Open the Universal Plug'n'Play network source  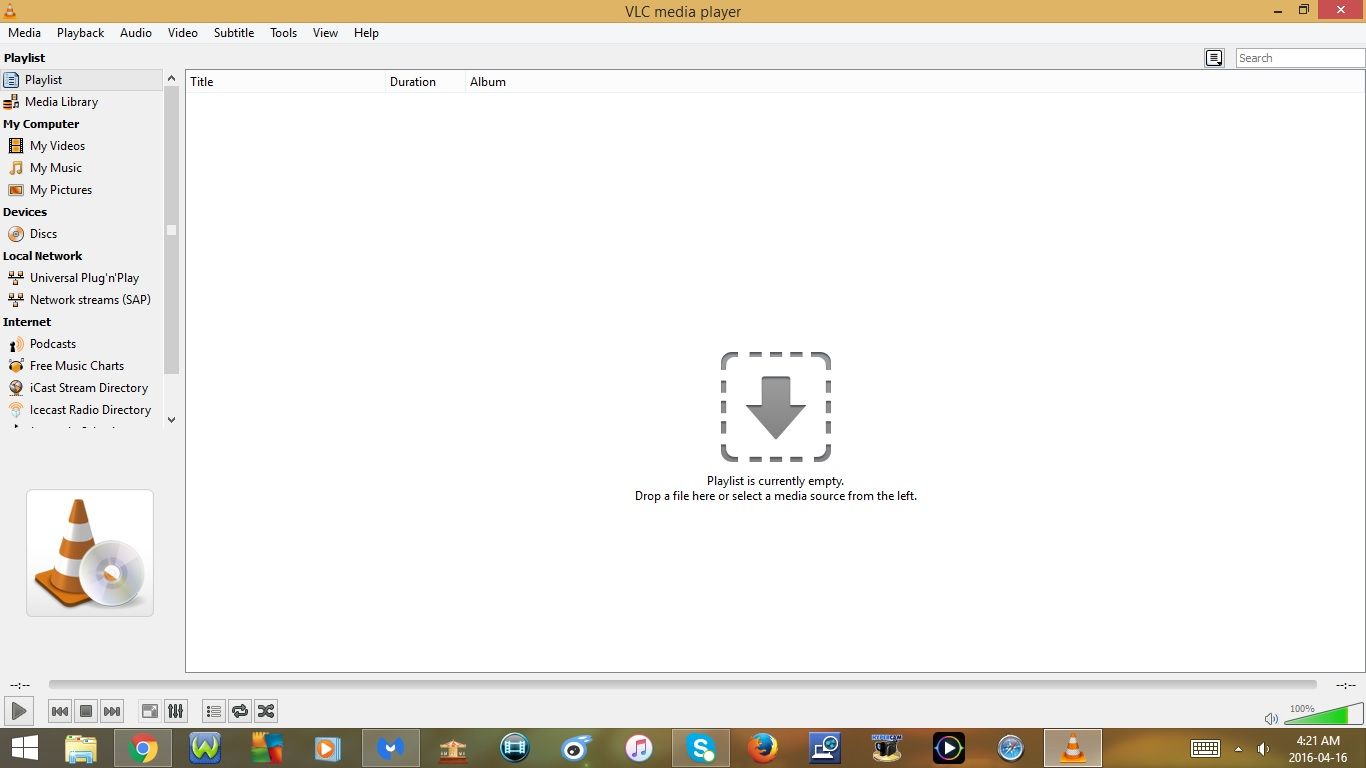point(84,277)
